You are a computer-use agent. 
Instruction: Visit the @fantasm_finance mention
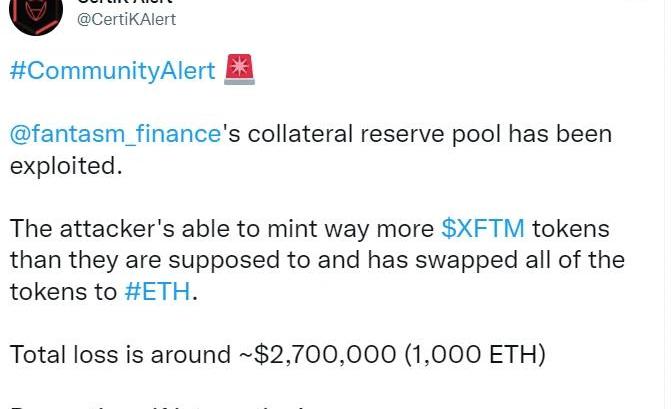coord(114,133)
